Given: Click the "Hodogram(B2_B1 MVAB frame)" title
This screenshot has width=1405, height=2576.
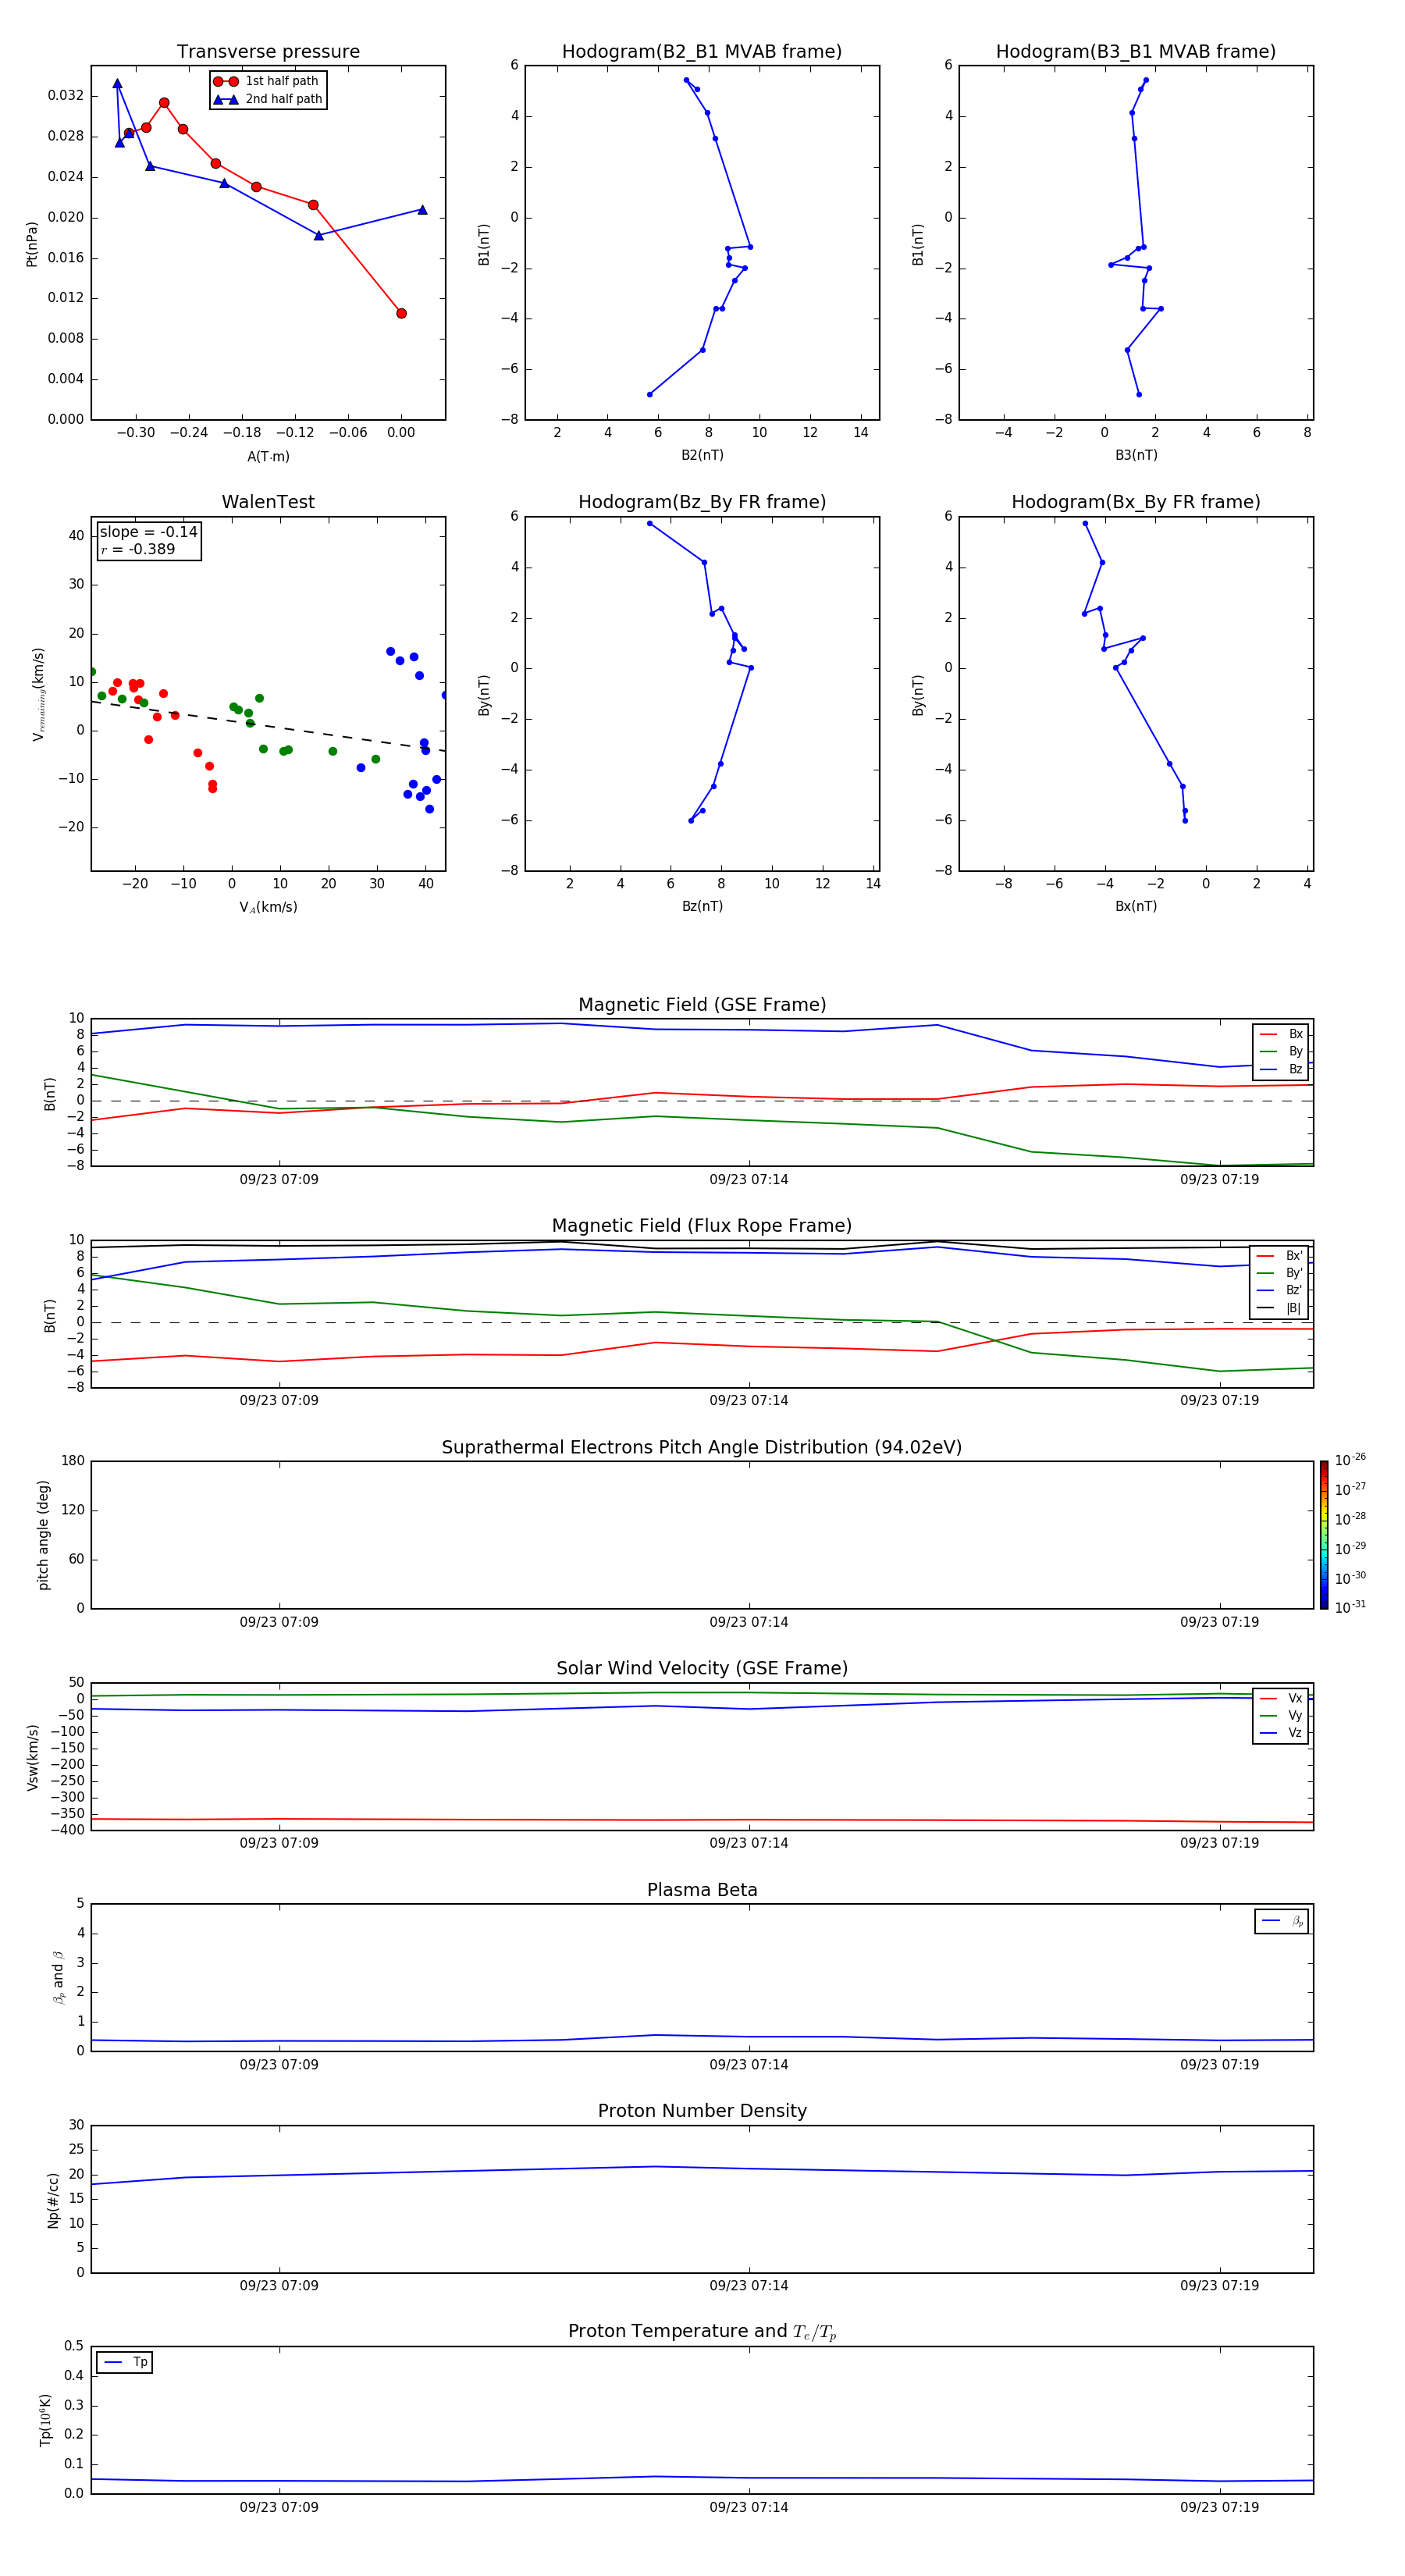Looking at the screenshot, I should (702, 52).
